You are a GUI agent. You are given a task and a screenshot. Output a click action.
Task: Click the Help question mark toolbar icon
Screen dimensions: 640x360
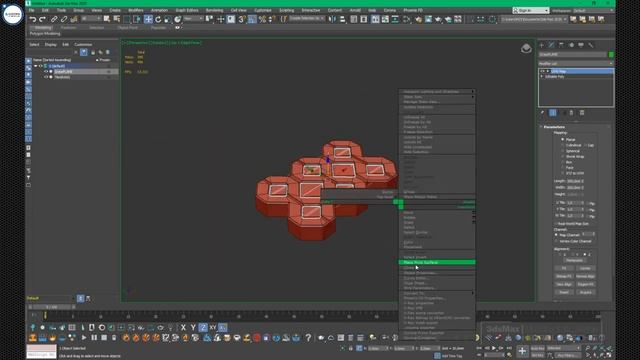coord(308,338)
